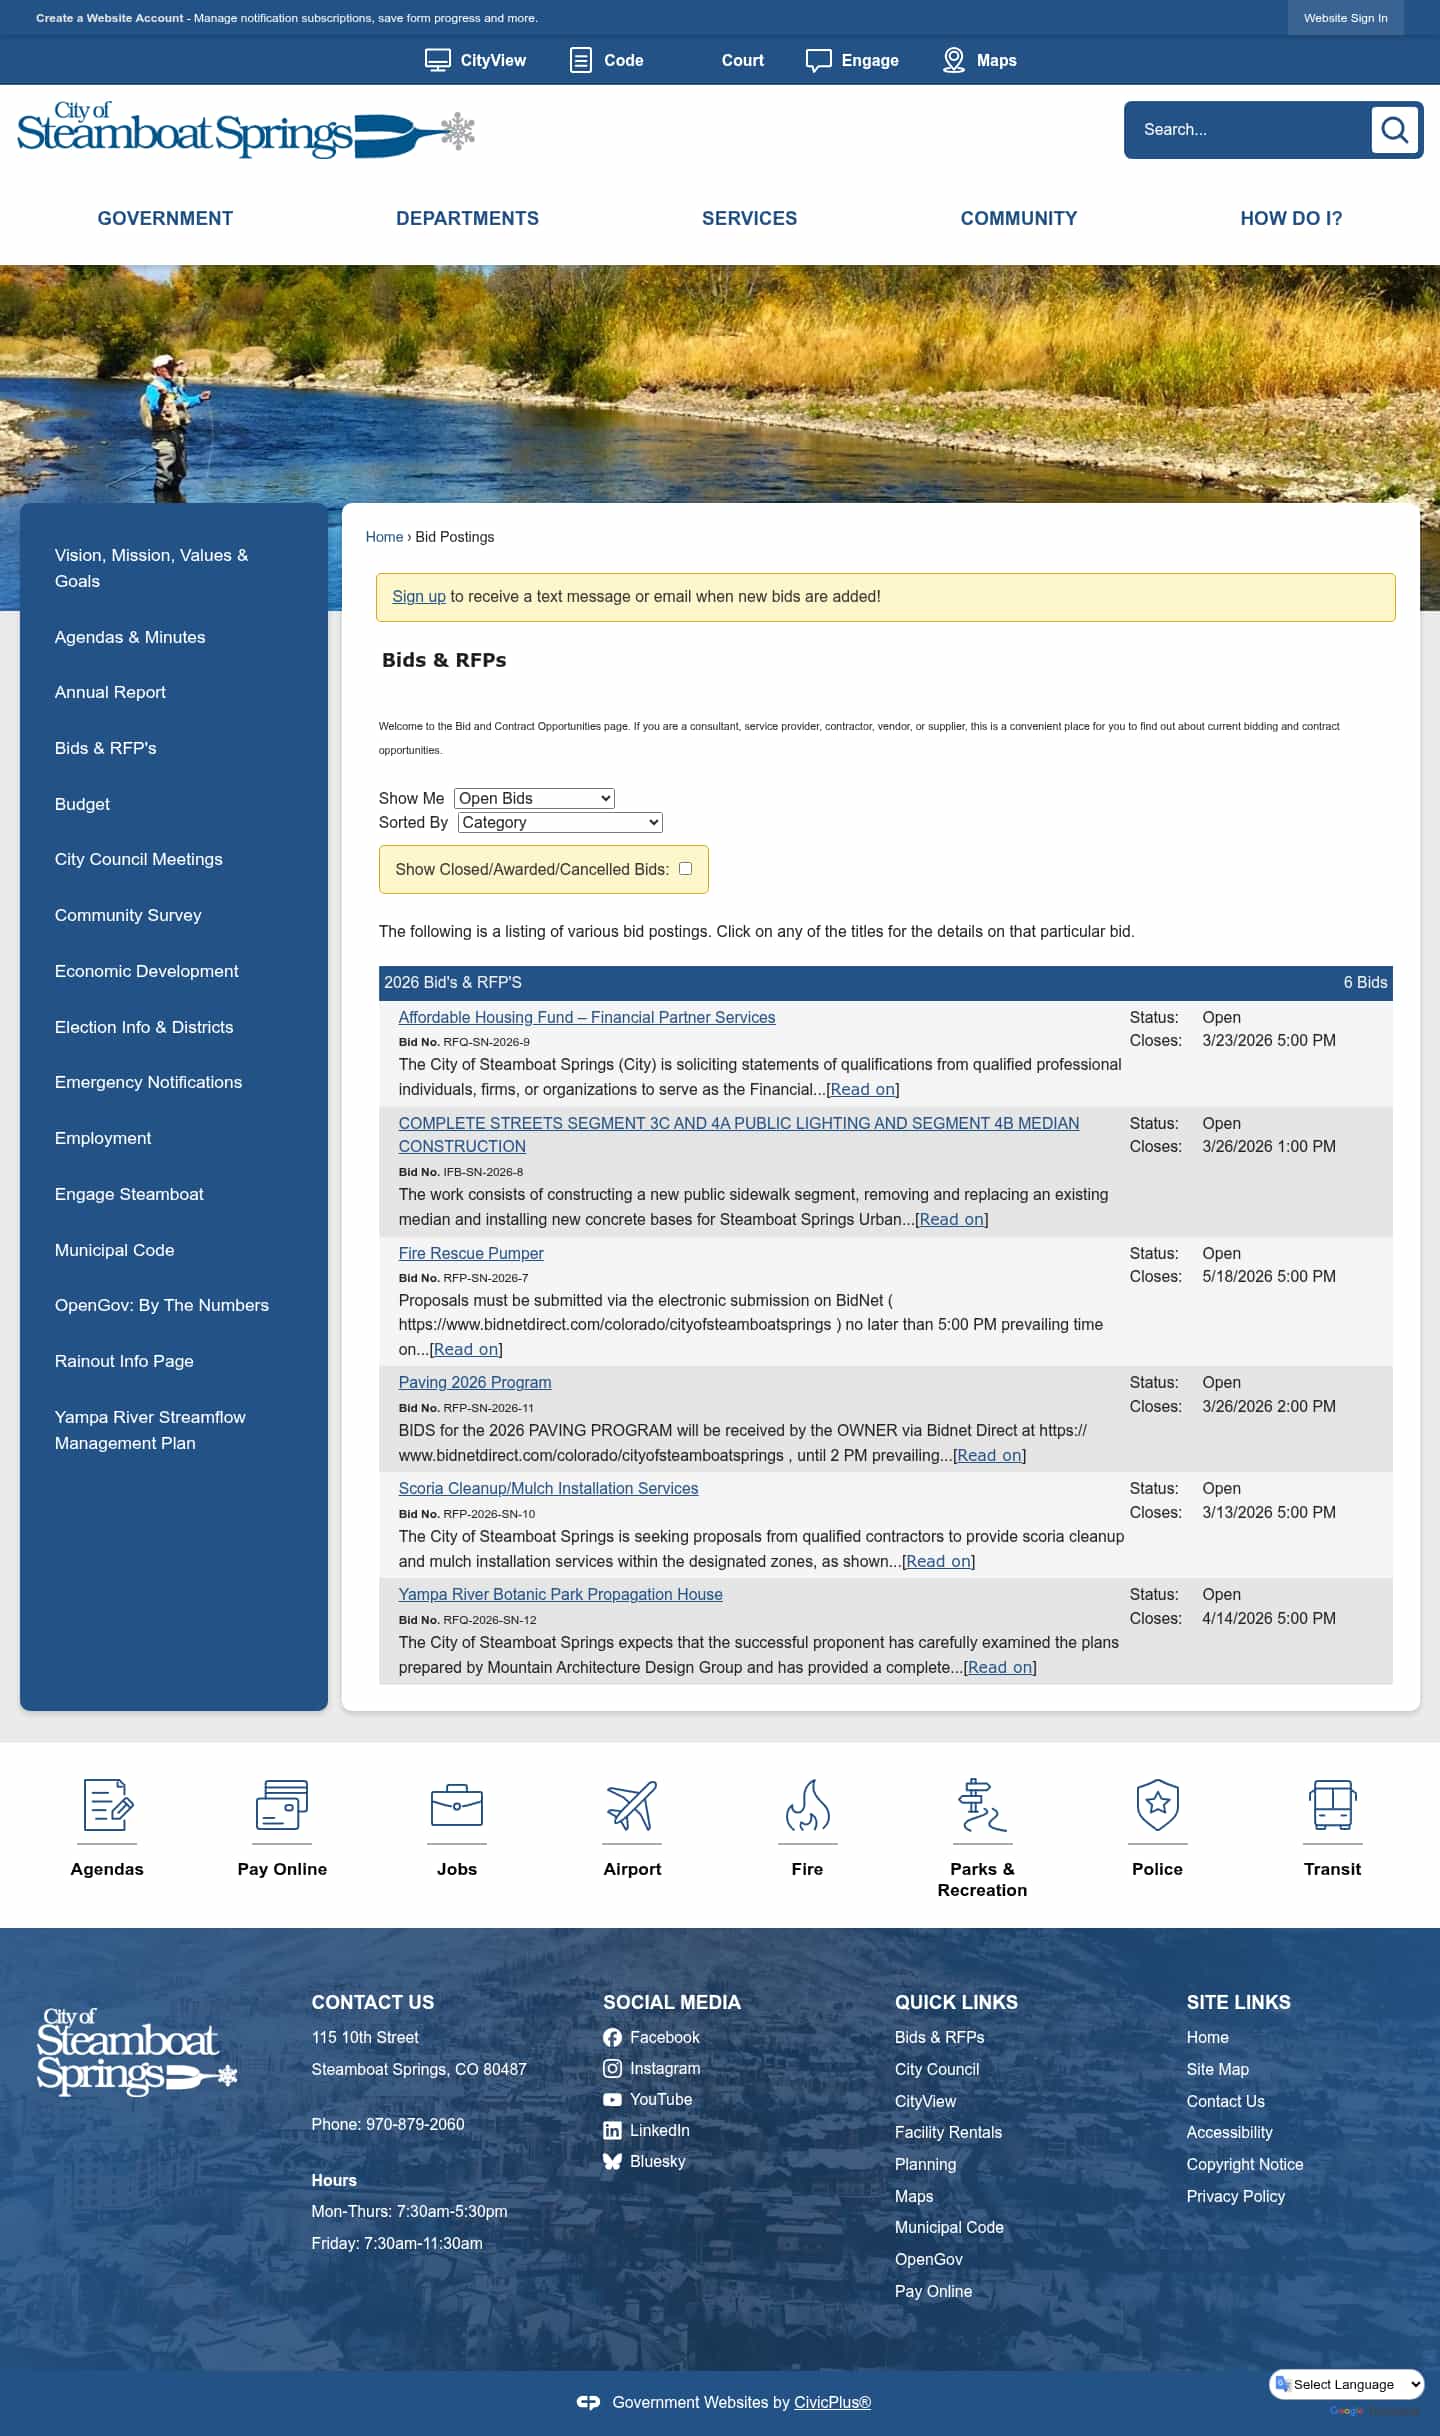
Task: Open the Pay Online credit card icon
Action: coord(282,1805)
